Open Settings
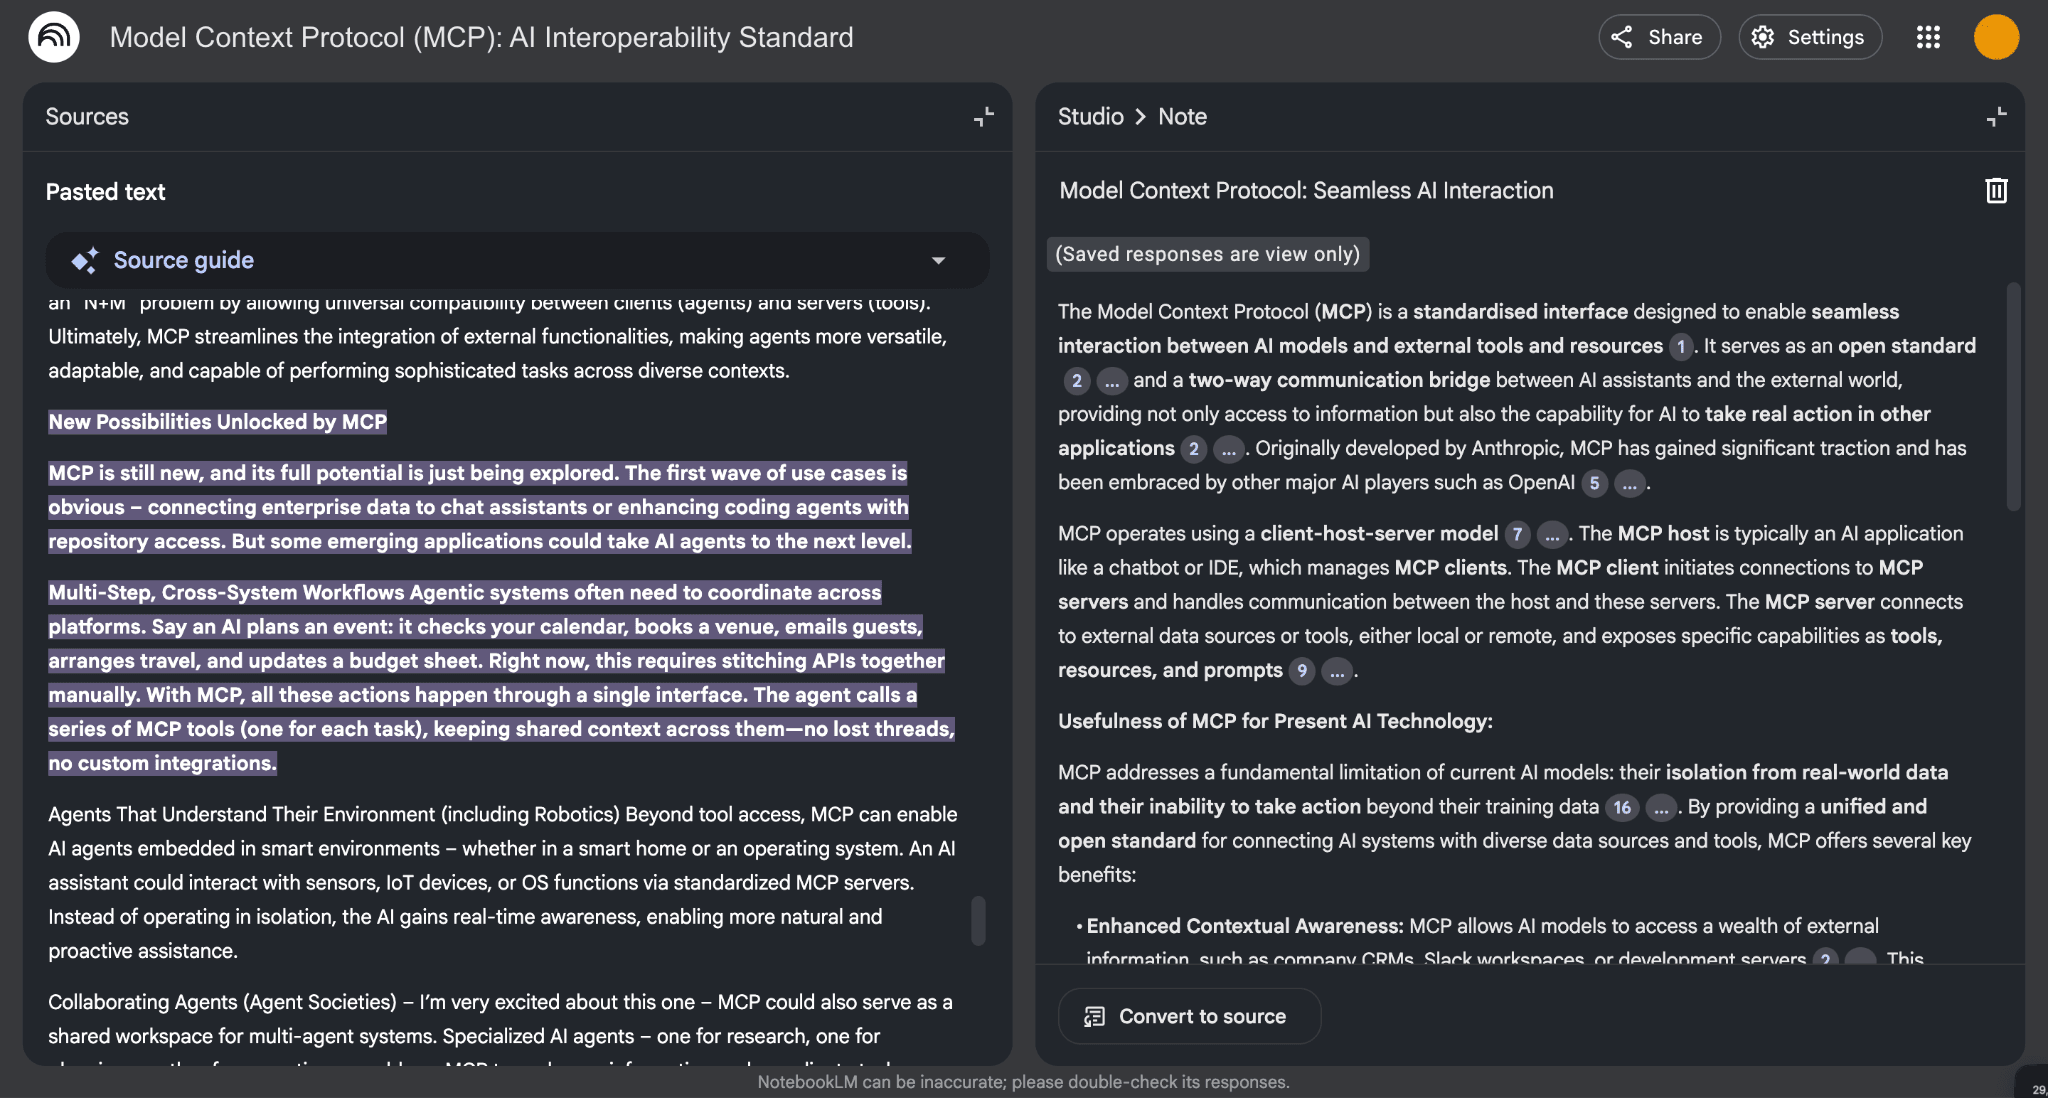The width and height of the screenshot is (2048, 1098). (1810, 37)
